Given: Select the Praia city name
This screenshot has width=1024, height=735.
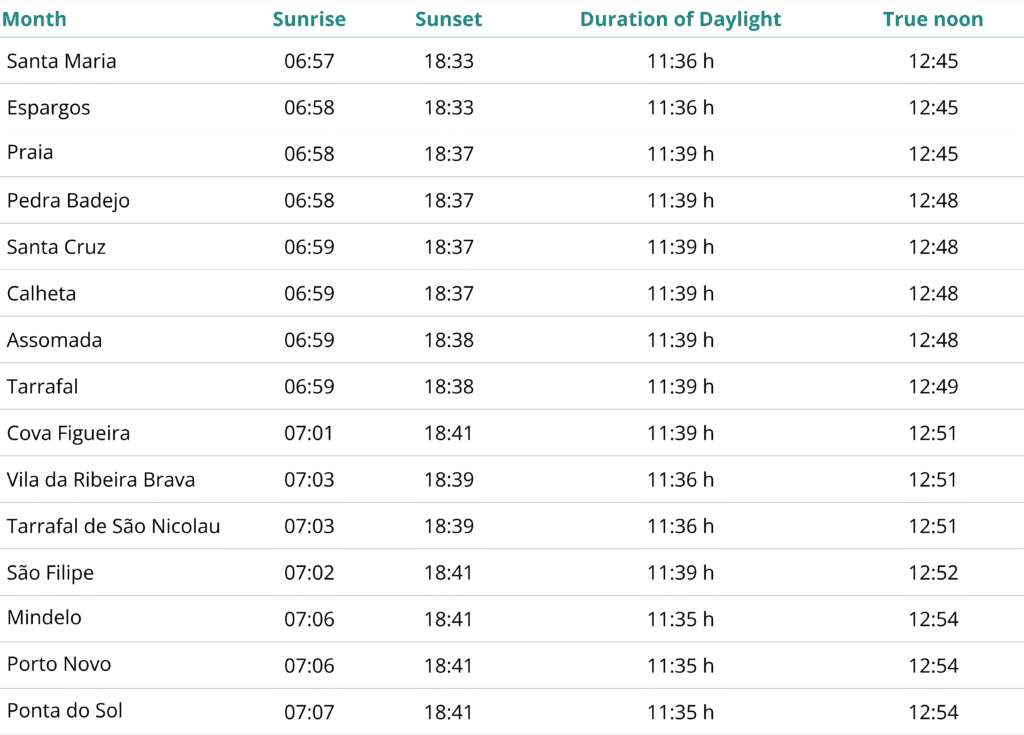Looking at the screenshot, I should point(30,153).
